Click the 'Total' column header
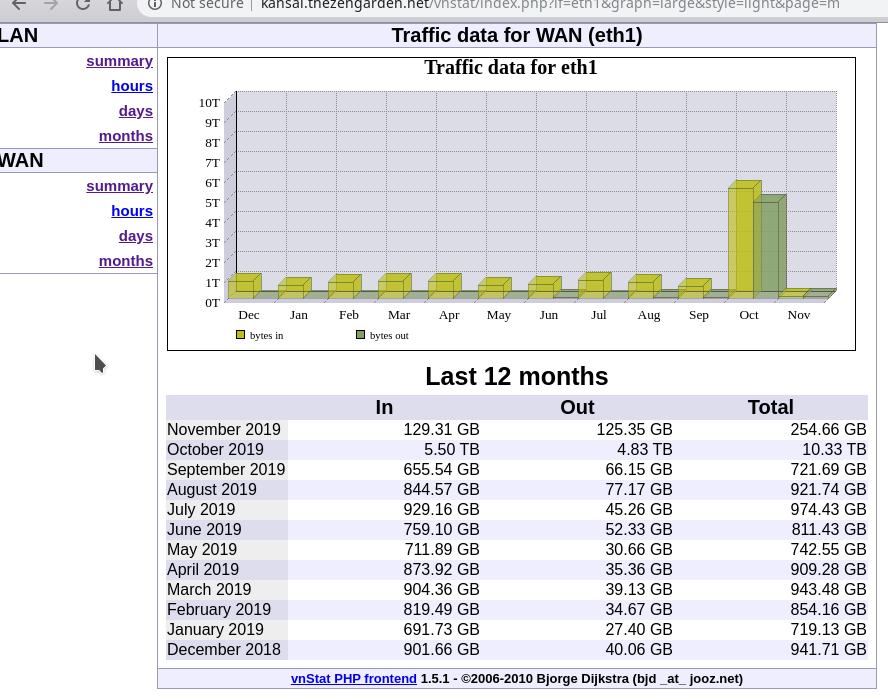 (x=770, y=407)
